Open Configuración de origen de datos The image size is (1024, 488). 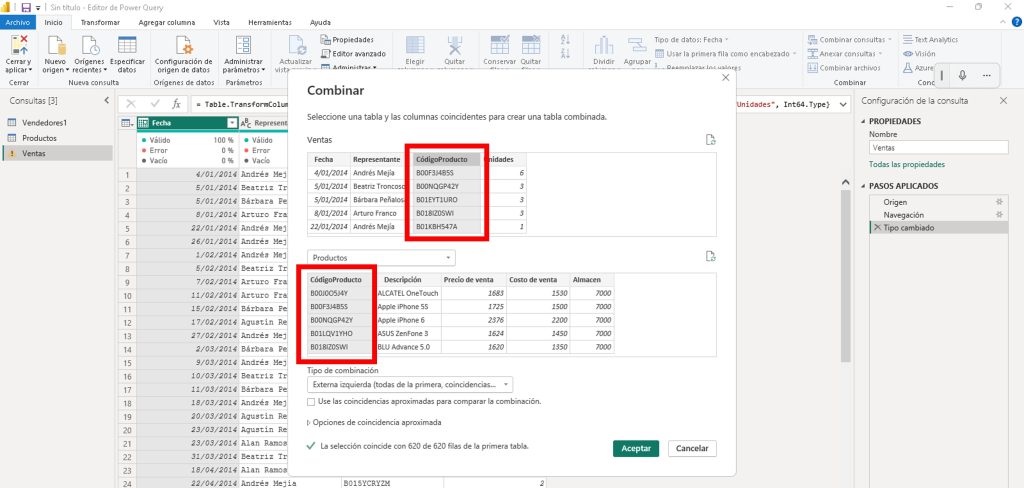pyautogui.click(x=183, y=45)
